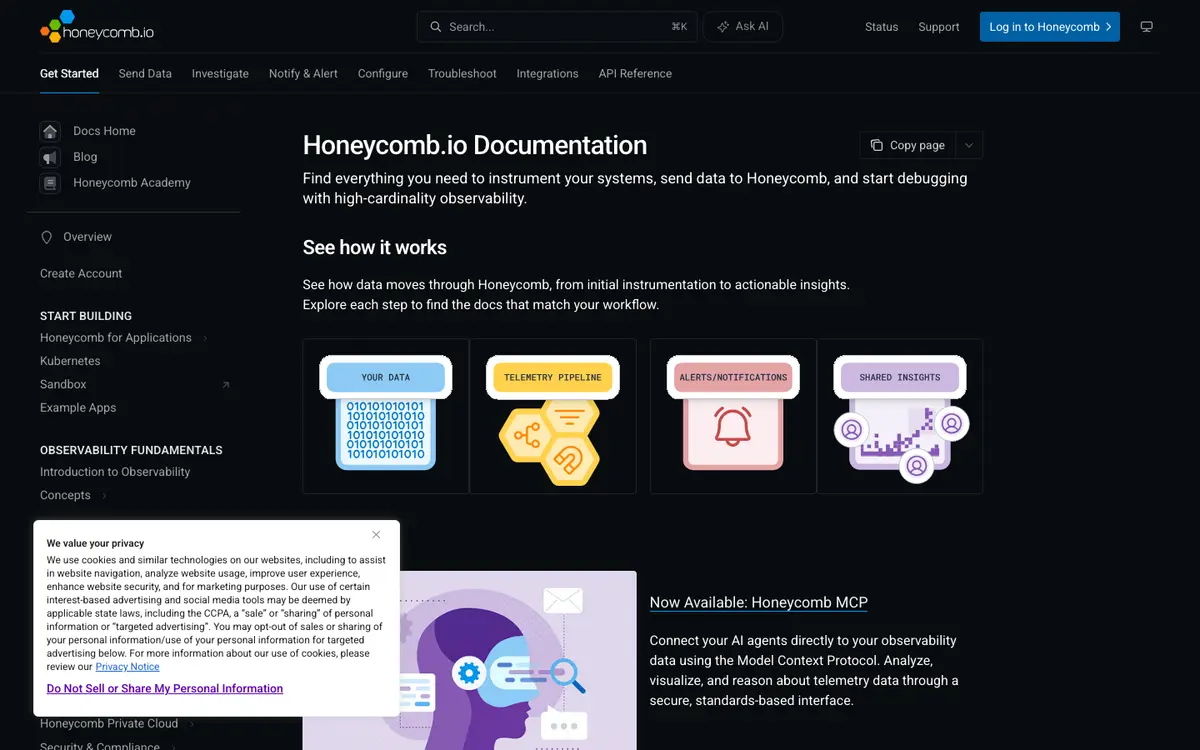Click the Honeycomb.io logo
1200x750 pixels.
pyautogui.click(x=97, y=27)
